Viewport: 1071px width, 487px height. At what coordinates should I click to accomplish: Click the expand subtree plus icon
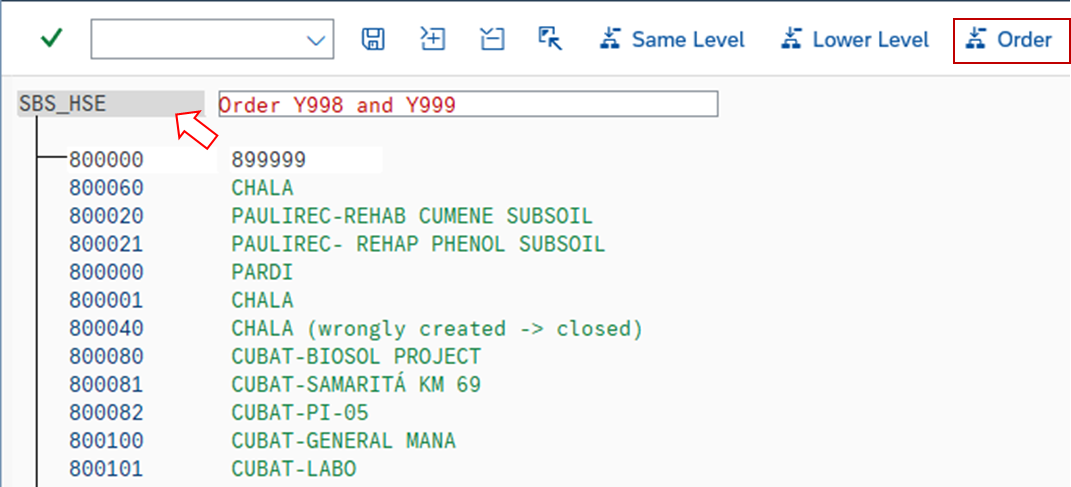click(x=432, y=39)
